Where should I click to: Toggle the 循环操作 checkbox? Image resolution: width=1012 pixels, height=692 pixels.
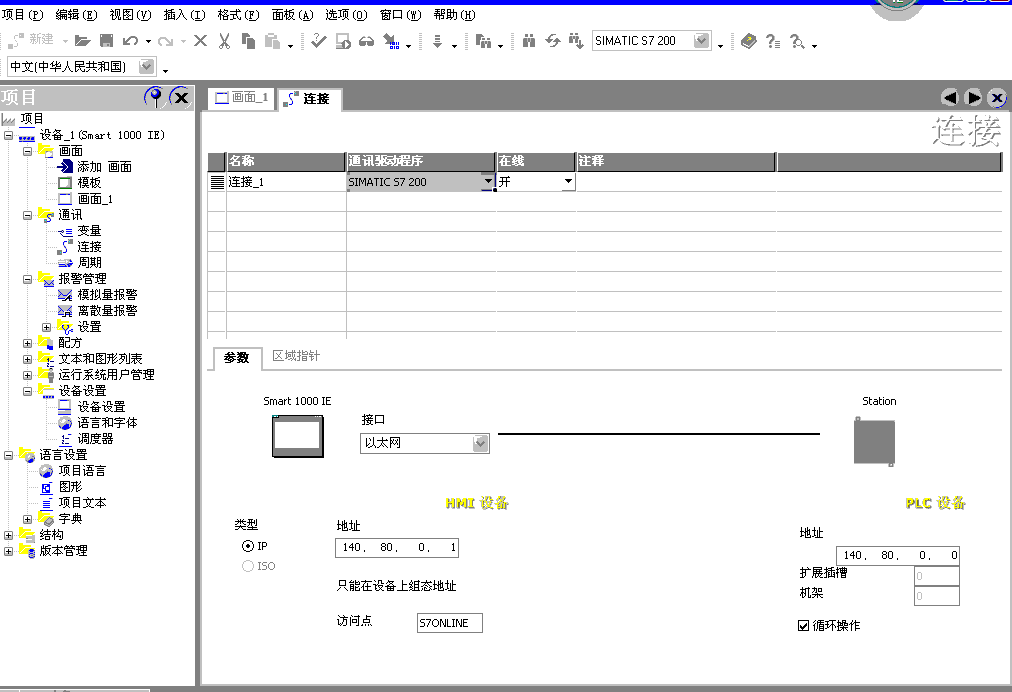click(x=804, y=626)
